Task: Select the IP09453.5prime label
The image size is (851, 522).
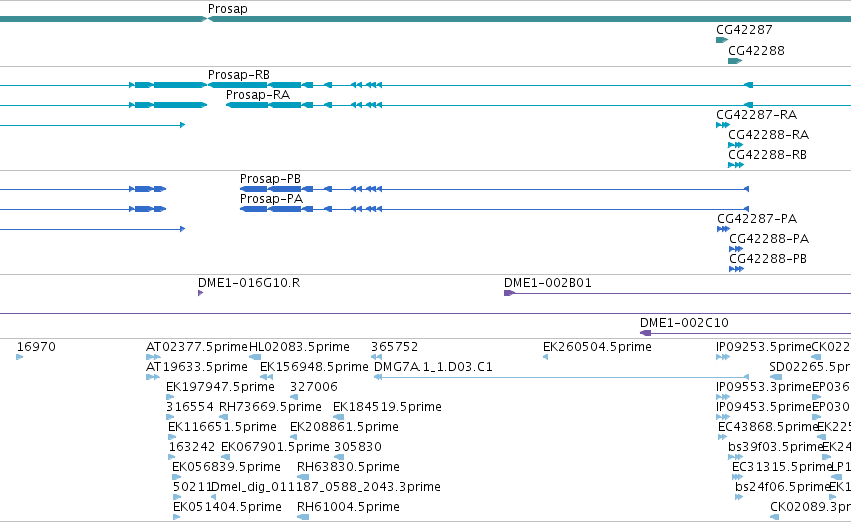Action: (764, 407)
